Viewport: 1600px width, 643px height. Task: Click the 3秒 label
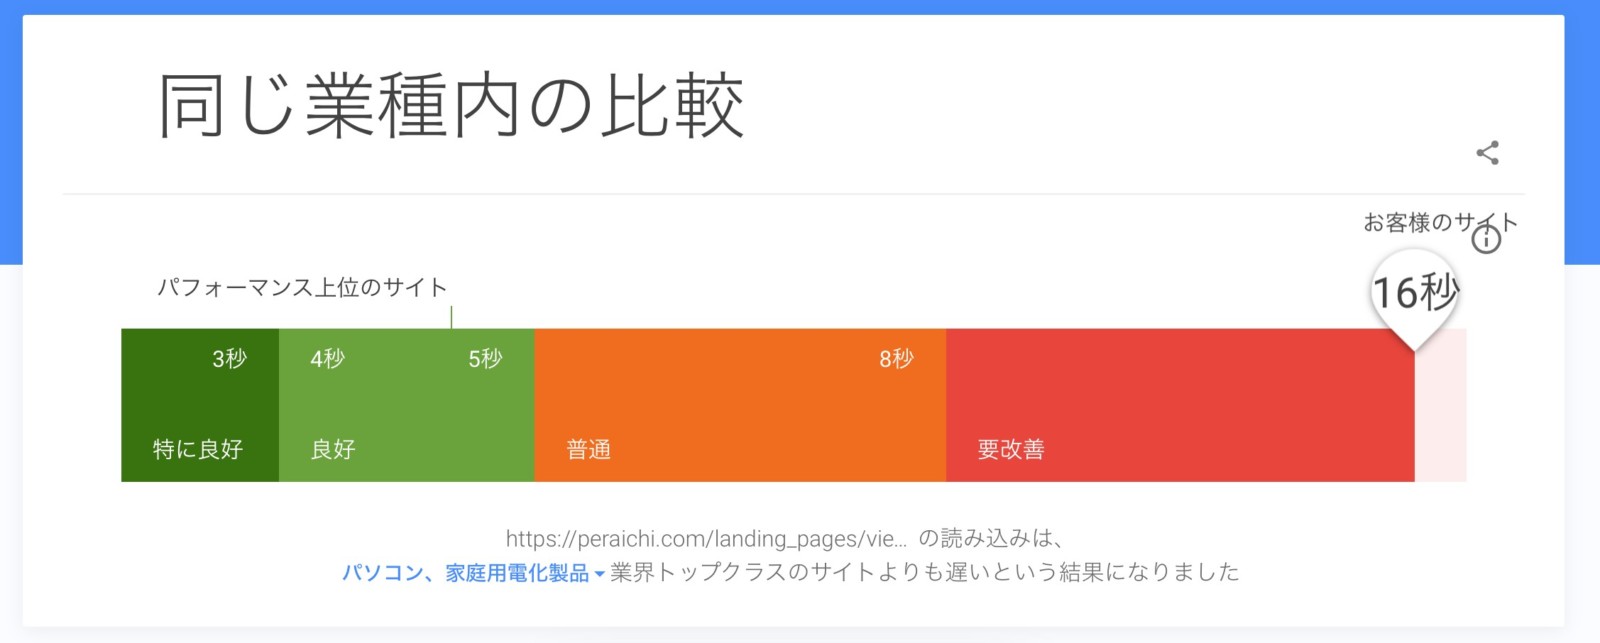(x=229, y=359)
